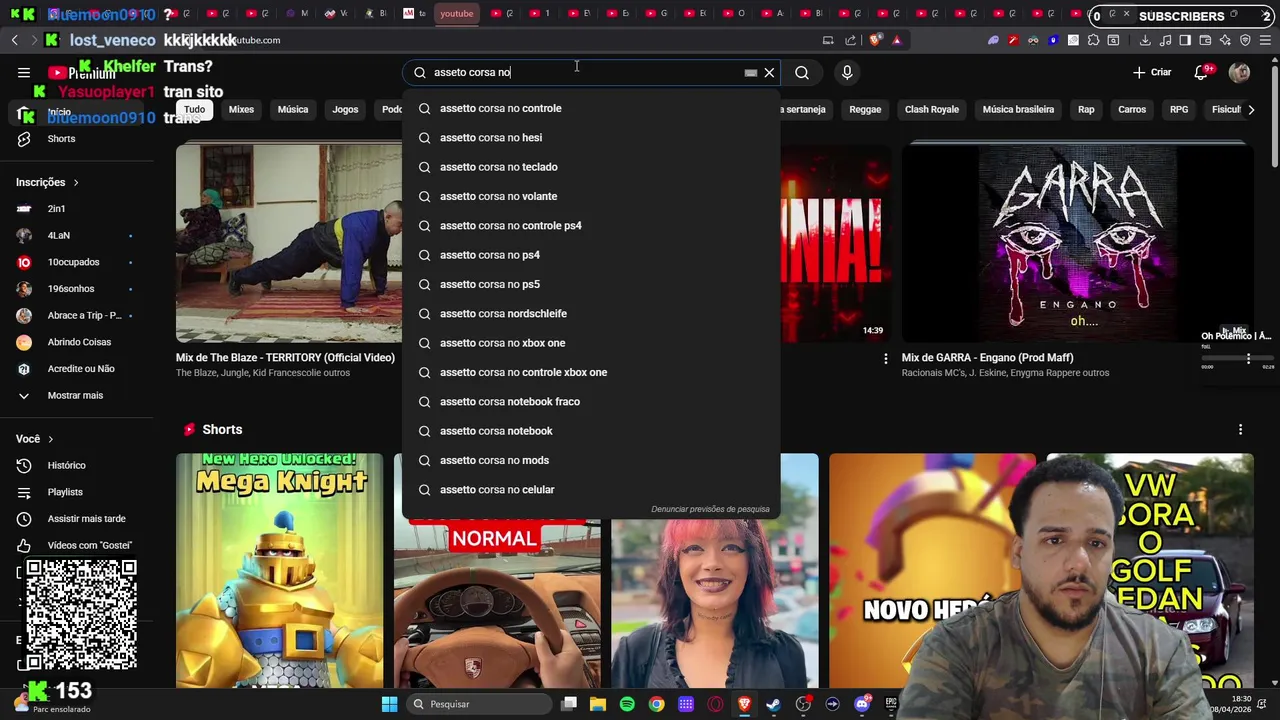
Task: Open the Abrindo Coisas channel
Action: point(78,342)
